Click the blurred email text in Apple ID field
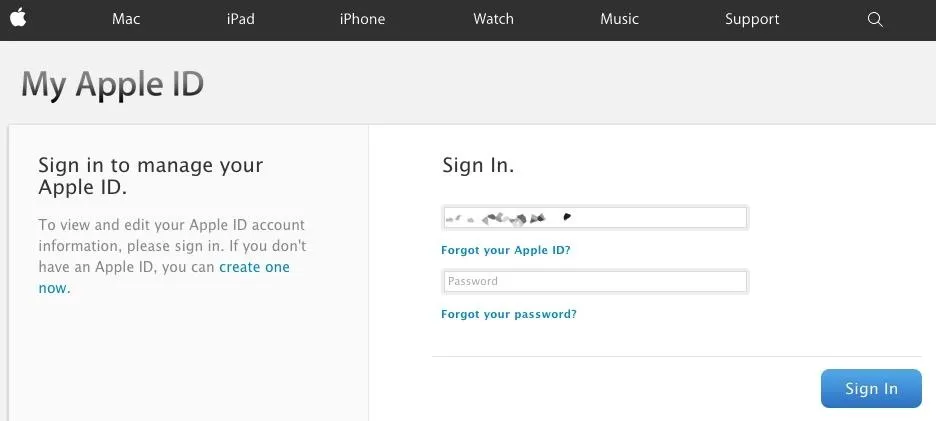 click(508, 217)
